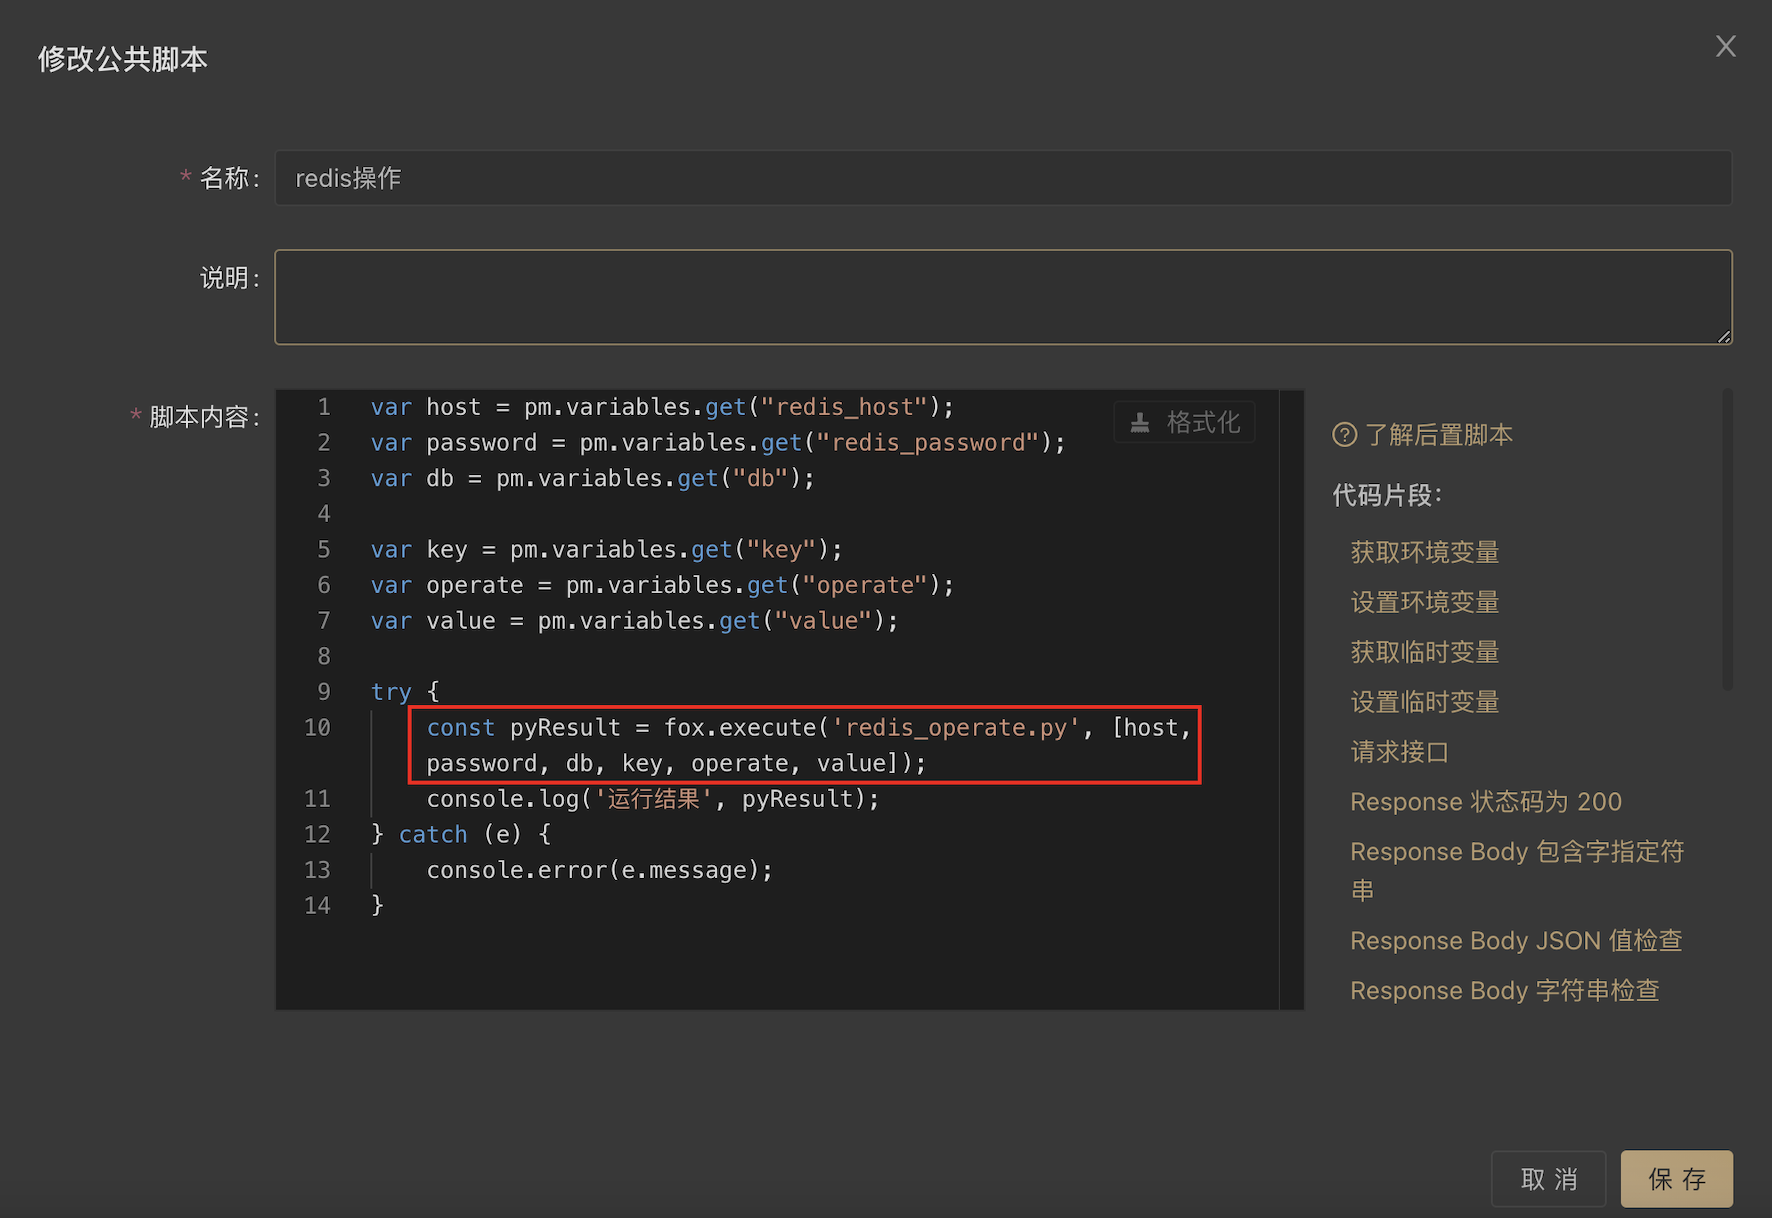The width and height of the screenshot is (1772, 1218).
Task: Click the snippet list vertical scrollbar
Action: 1727,540
